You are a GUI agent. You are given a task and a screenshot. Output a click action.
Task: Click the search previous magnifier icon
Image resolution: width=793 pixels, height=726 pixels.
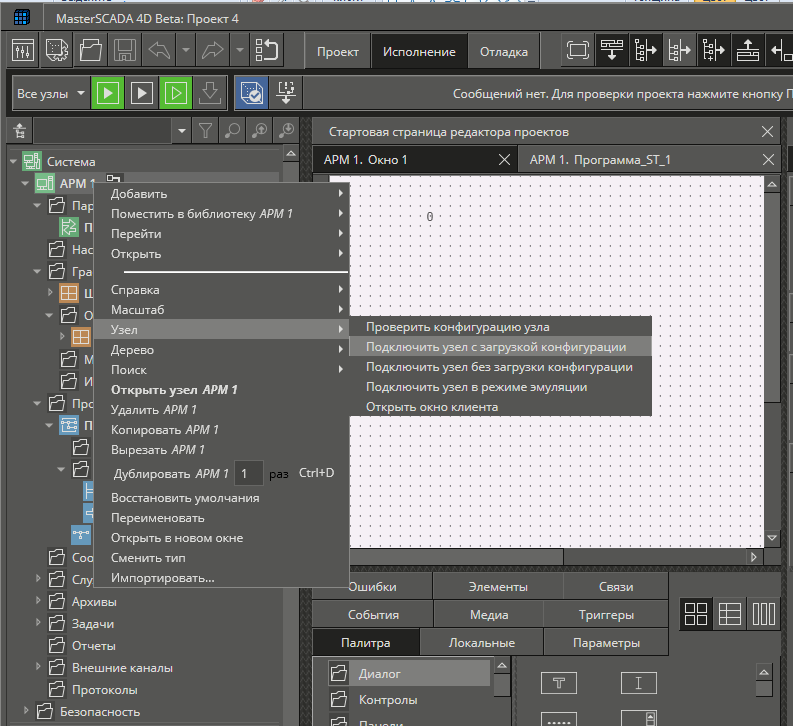(259, 131)
